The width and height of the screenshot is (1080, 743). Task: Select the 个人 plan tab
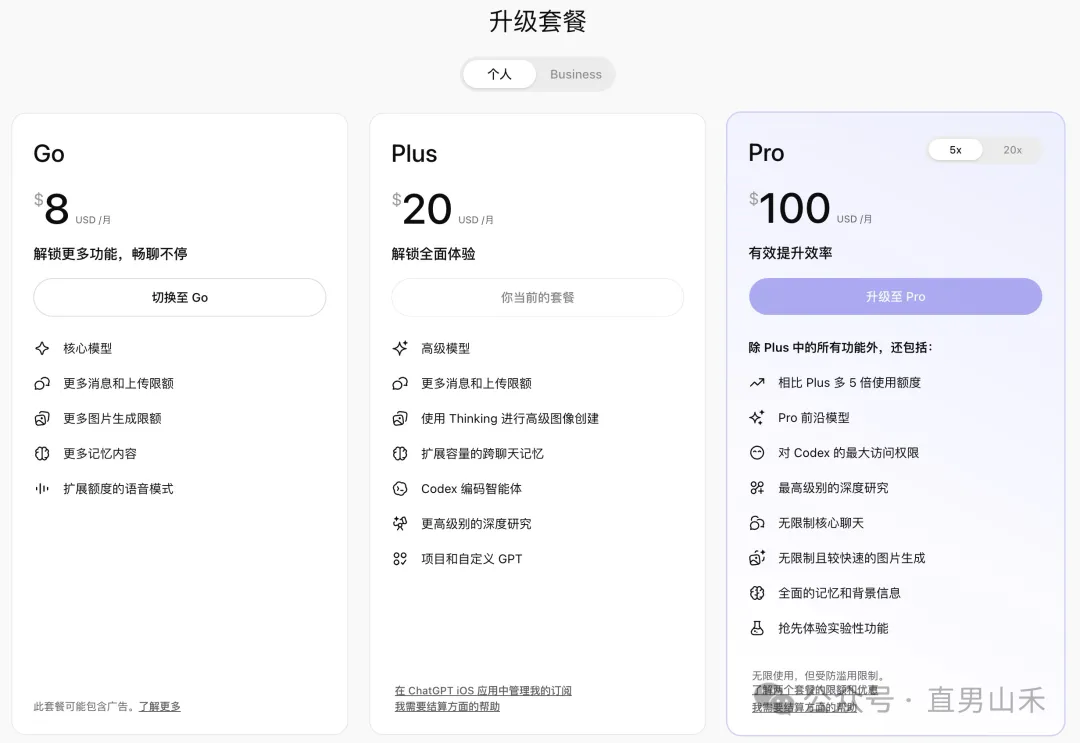click(499, 74)
